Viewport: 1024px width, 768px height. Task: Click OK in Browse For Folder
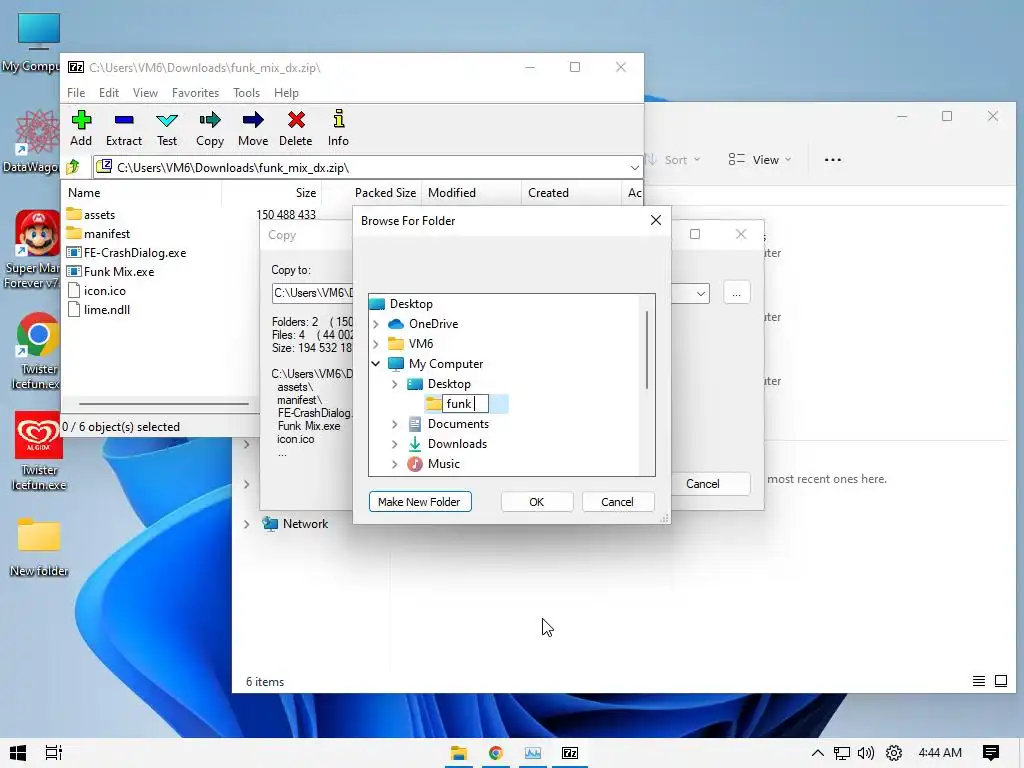(537, 502)
